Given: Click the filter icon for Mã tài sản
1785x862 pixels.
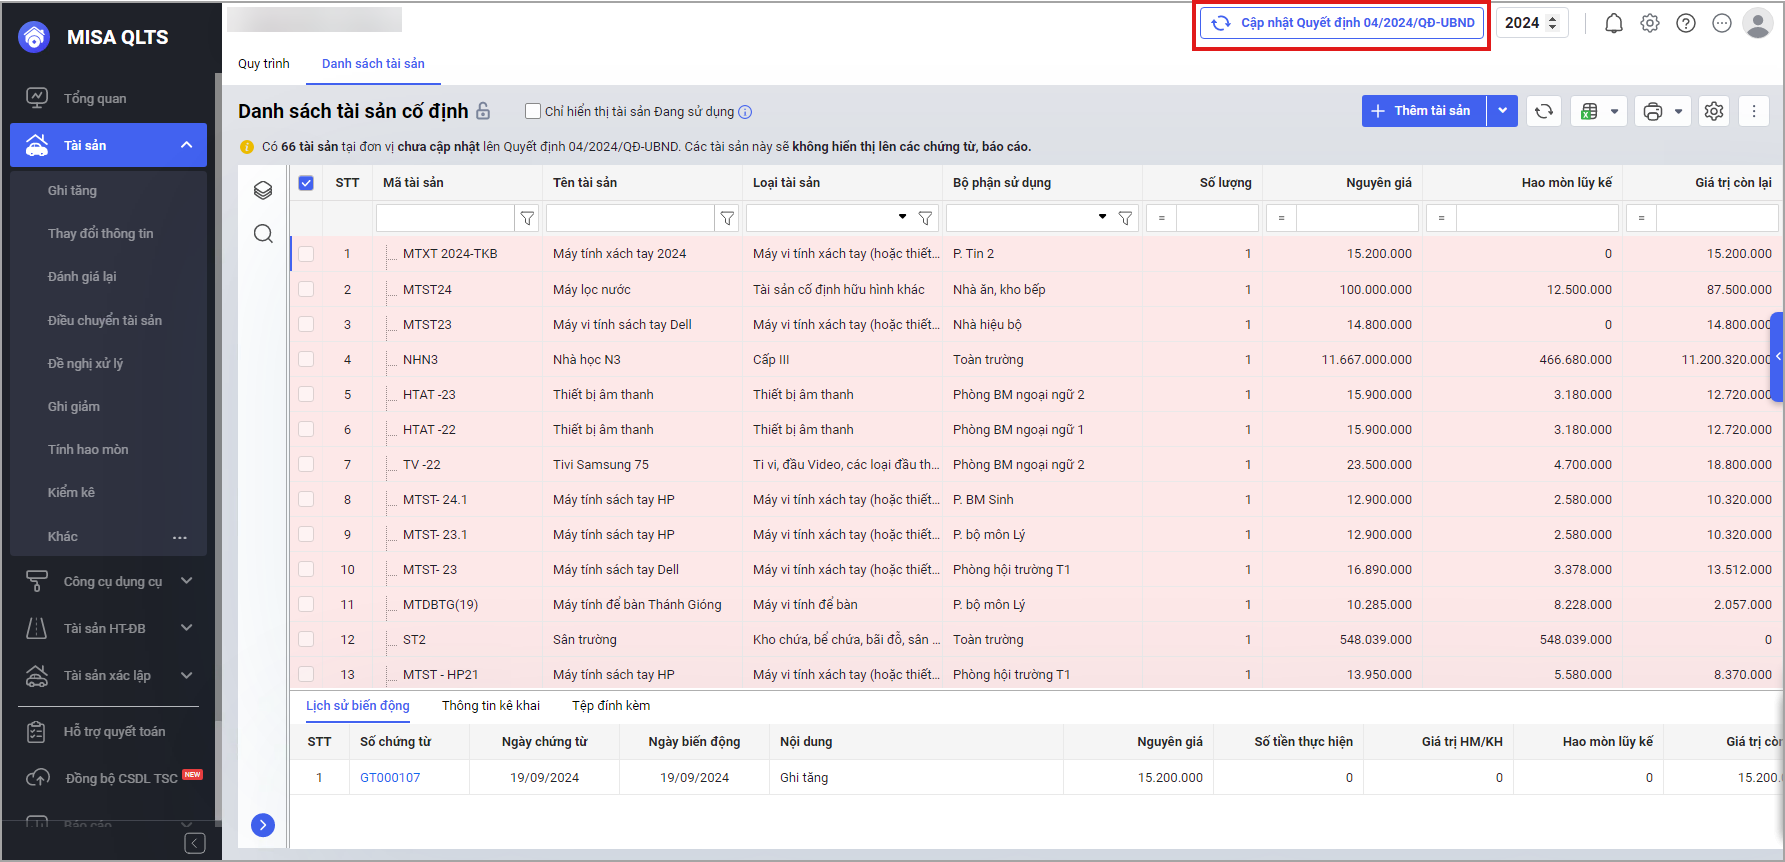Looking at the screenshot, I should (527, 218).
